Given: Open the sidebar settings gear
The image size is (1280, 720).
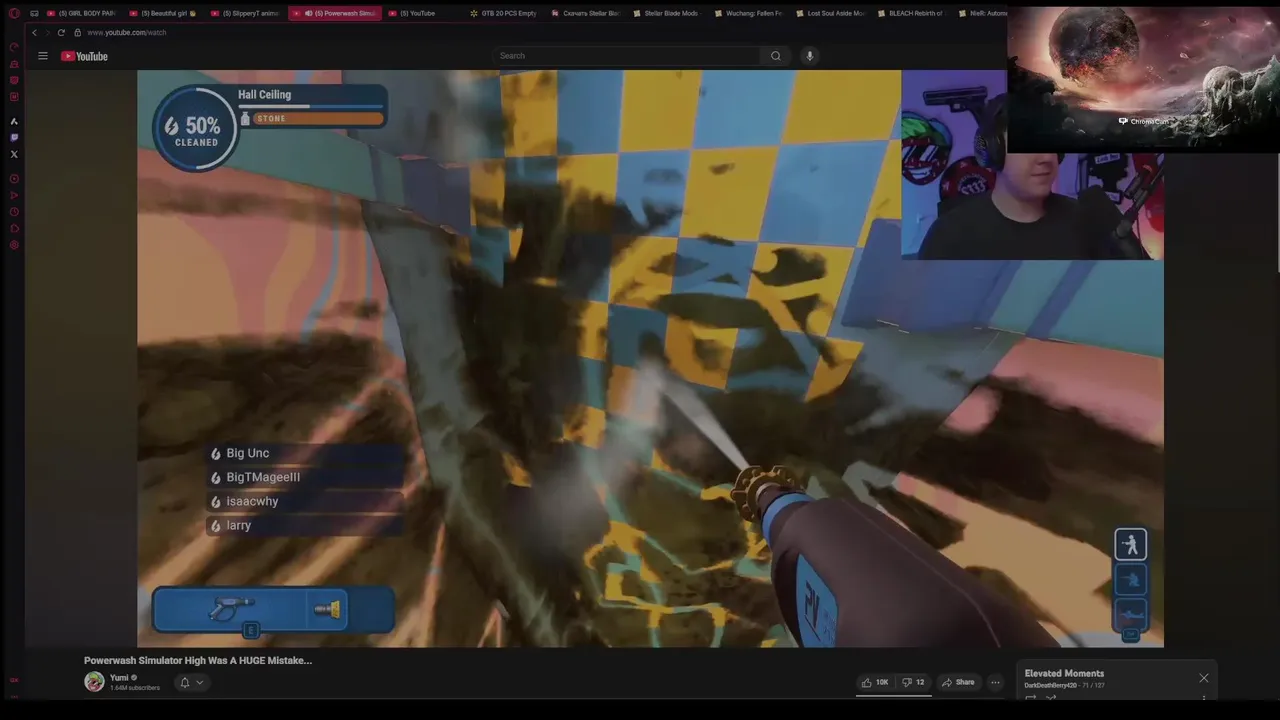Looking at the screenshot, I should coord(14,245).
